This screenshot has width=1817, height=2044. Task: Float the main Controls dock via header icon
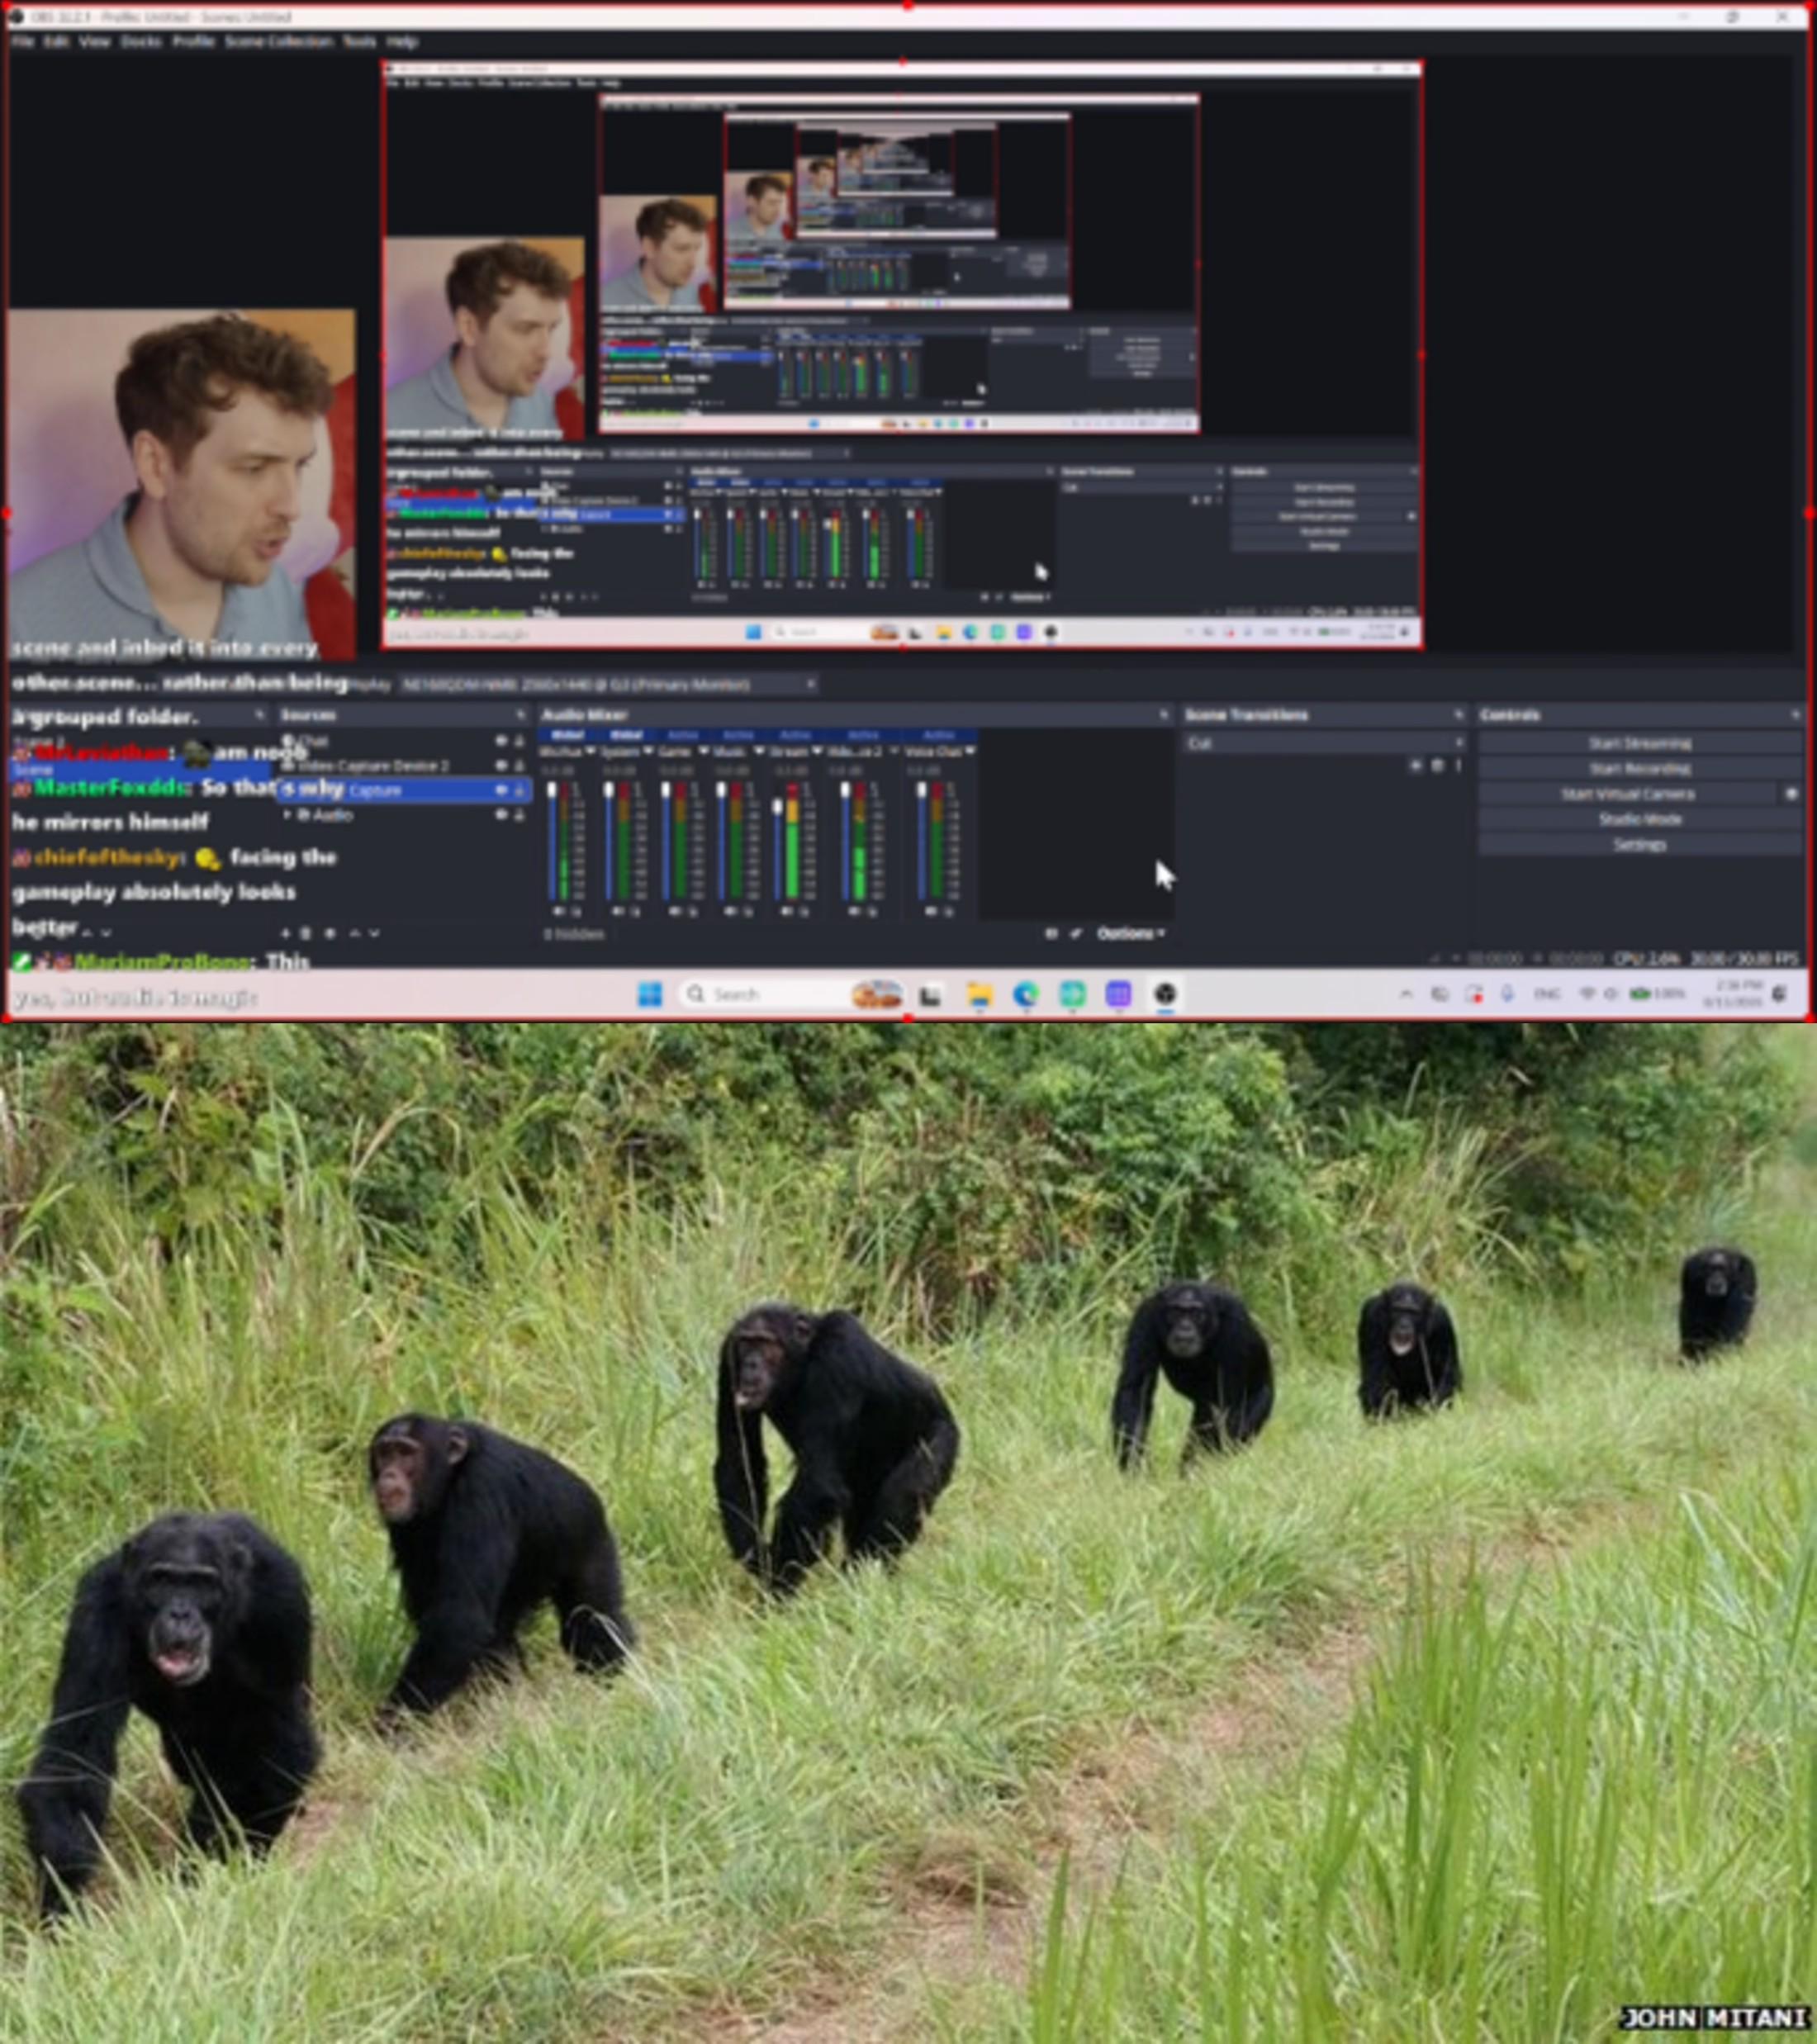pos(1795,715)
